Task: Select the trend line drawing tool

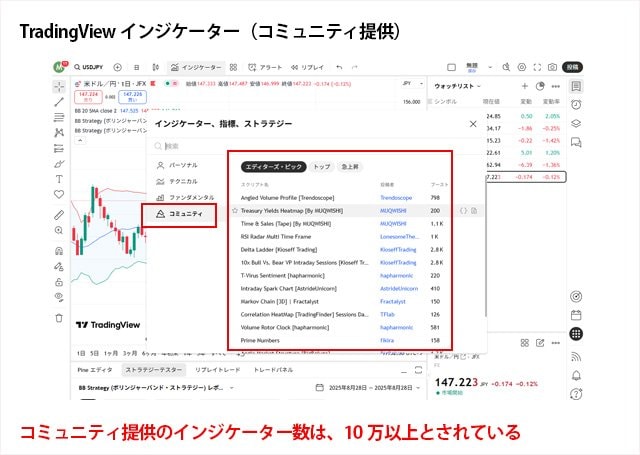Action: pos(59,102)
